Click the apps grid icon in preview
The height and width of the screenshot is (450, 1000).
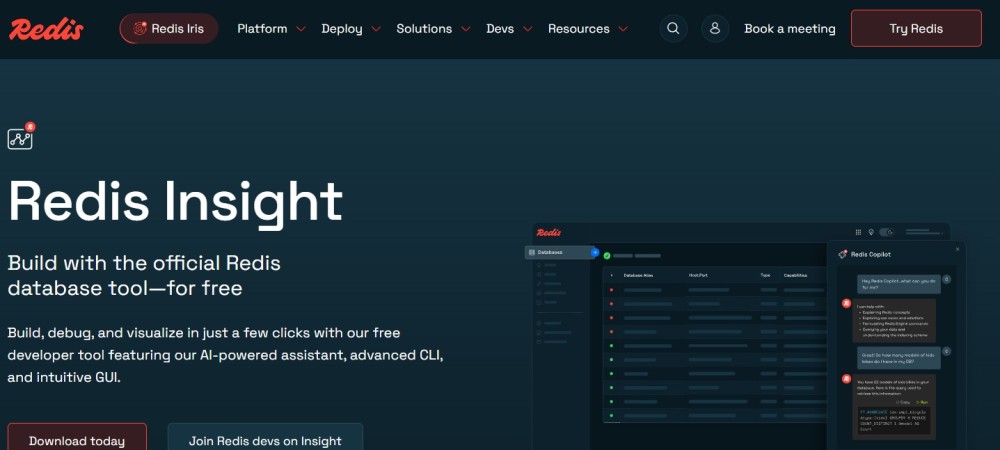tap(858, 232)
